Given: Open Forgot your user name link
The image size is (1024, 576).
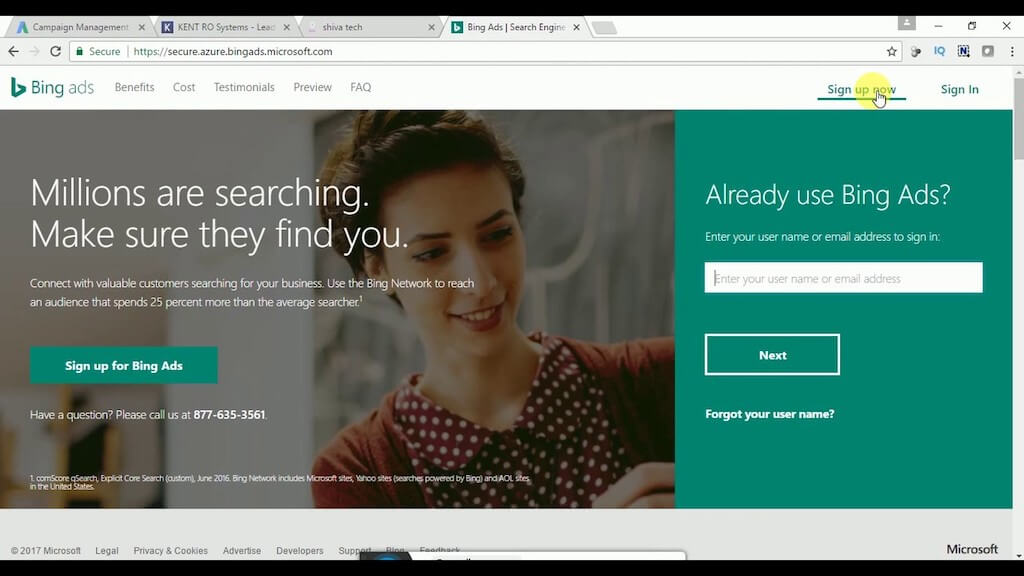Looking at the screenshot, I should pyautogui.click(x=769, y=414).
